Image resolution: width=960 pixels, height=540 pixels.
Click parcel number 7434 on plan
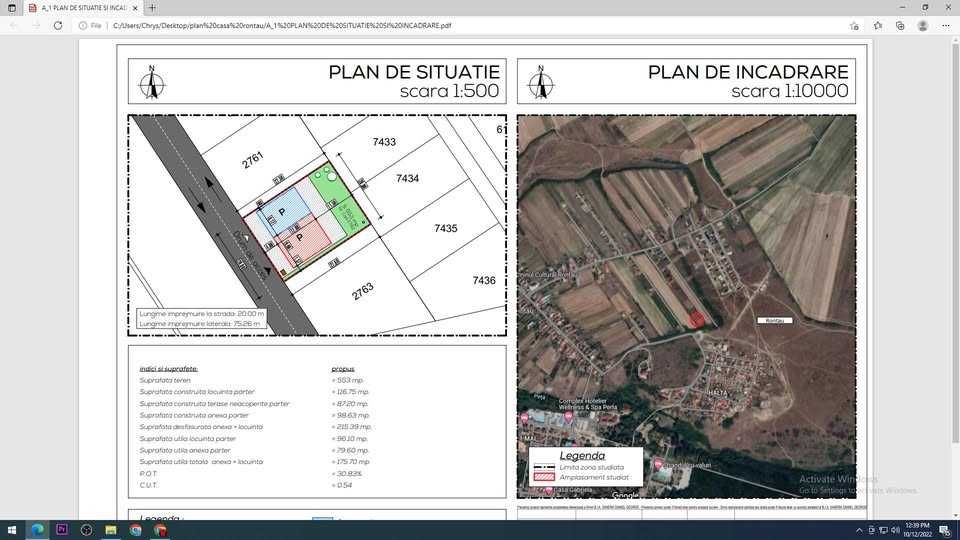[407, 178]
